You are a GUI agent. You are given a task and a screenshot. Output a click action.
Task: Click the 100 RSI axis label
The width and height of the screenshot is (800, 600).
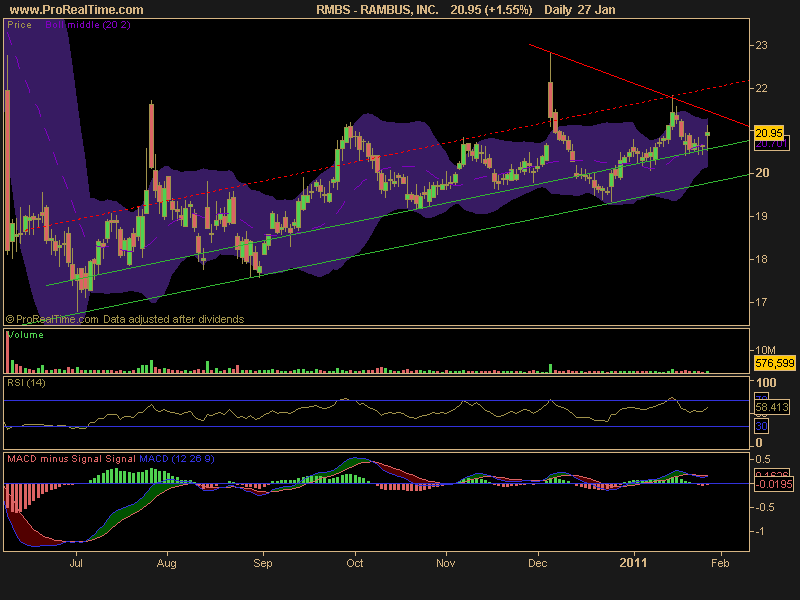(766, 383)
